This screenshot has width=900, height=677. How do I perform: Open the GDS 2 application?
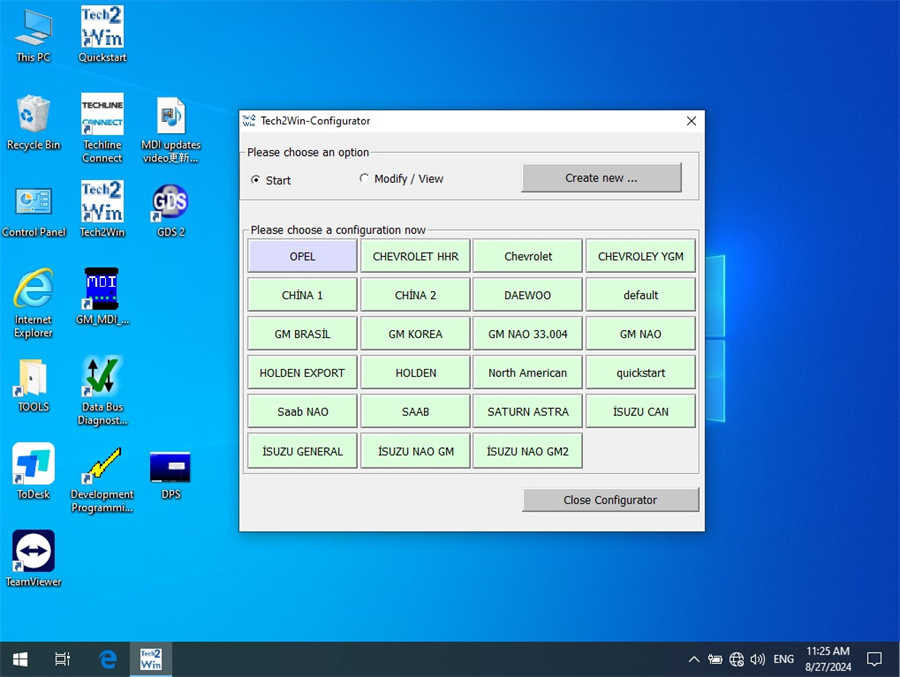170,207
